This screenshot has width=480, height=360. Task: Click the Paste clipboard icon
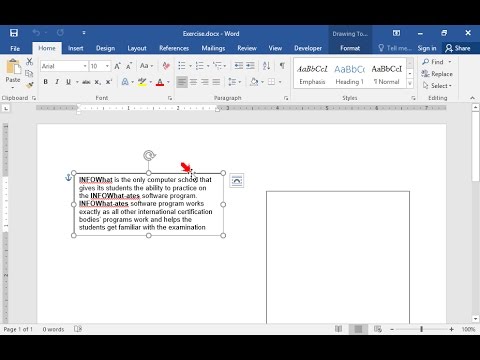(x=13, y=67)
